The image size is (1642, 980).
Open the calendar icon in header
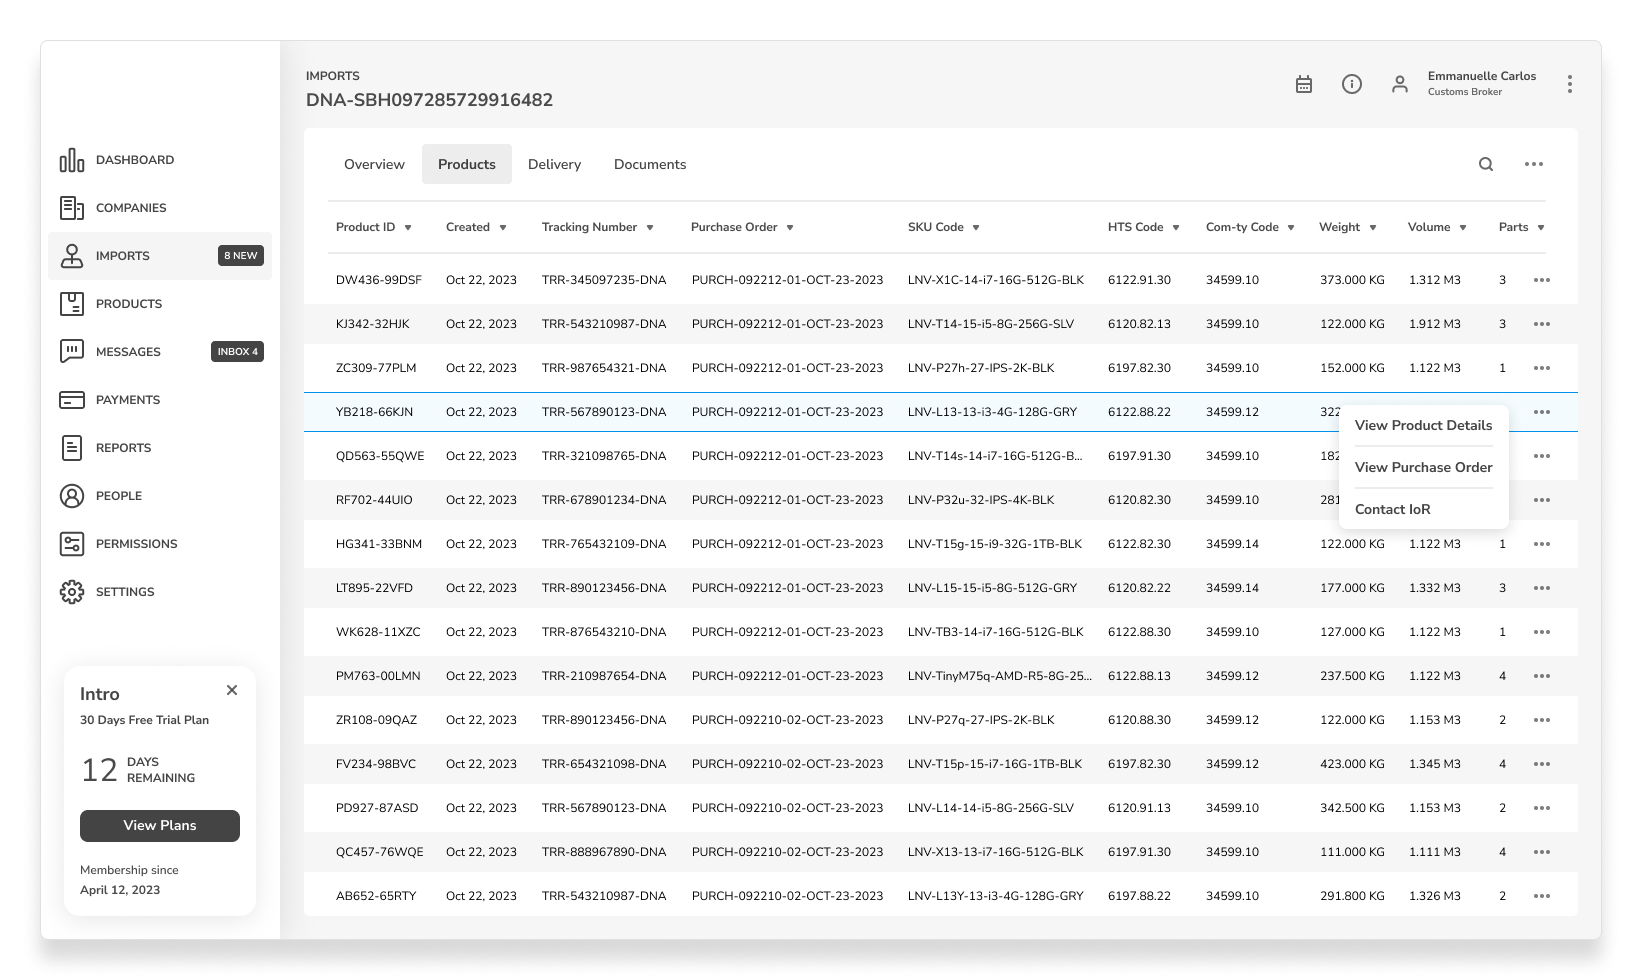click(x=1304, y=84)
